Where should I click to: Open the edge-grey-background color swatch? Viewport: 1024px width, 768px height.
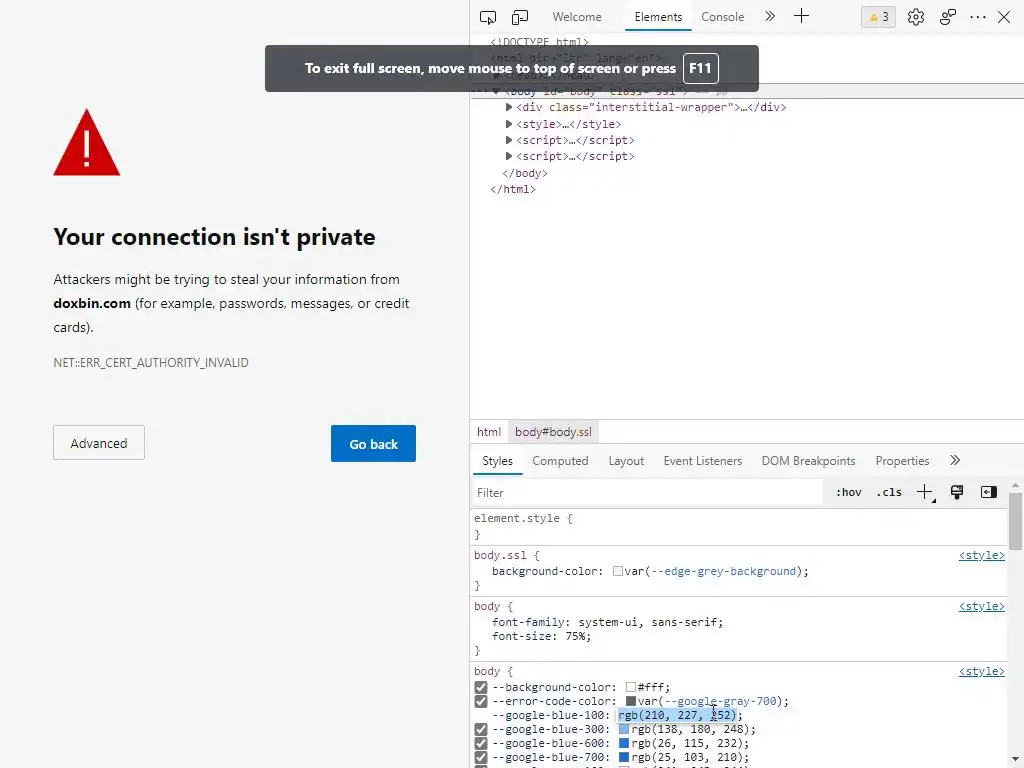tap(618, 571)
